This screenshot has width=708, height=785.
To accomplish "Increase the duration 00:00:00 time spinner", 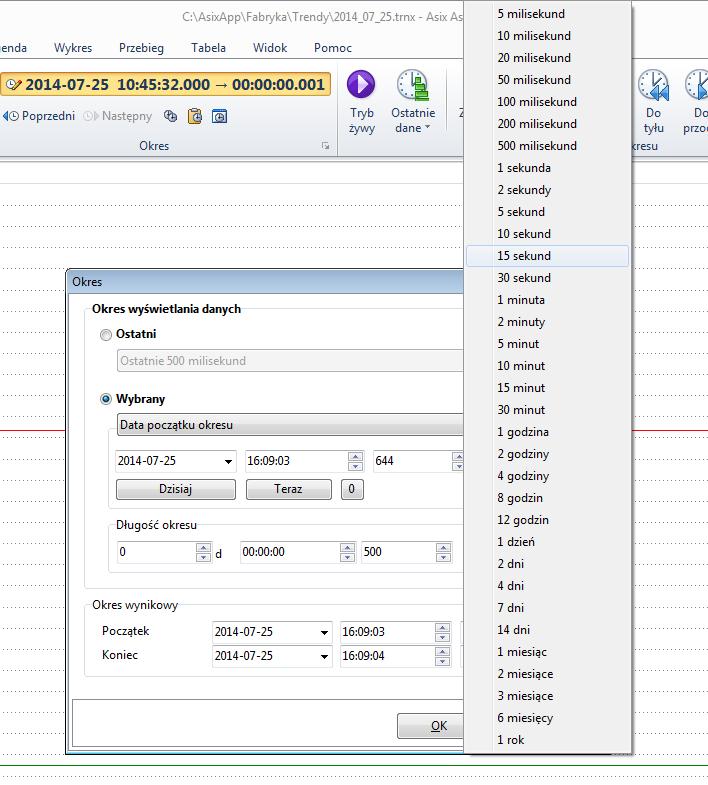I will pos(347,547).
